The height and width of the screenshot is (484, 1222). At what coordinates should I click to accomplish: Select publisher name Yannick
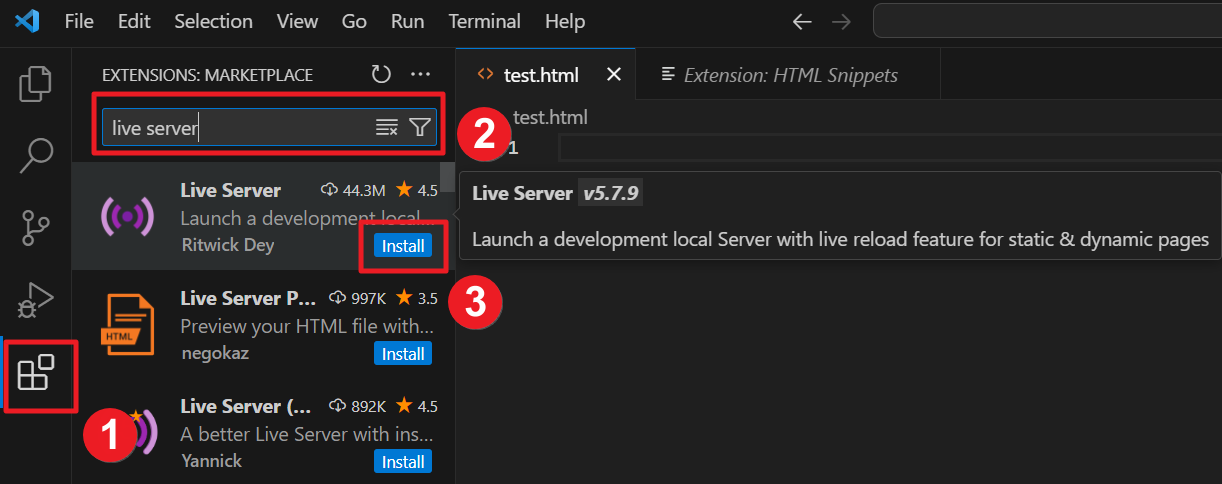pos(211,461)
